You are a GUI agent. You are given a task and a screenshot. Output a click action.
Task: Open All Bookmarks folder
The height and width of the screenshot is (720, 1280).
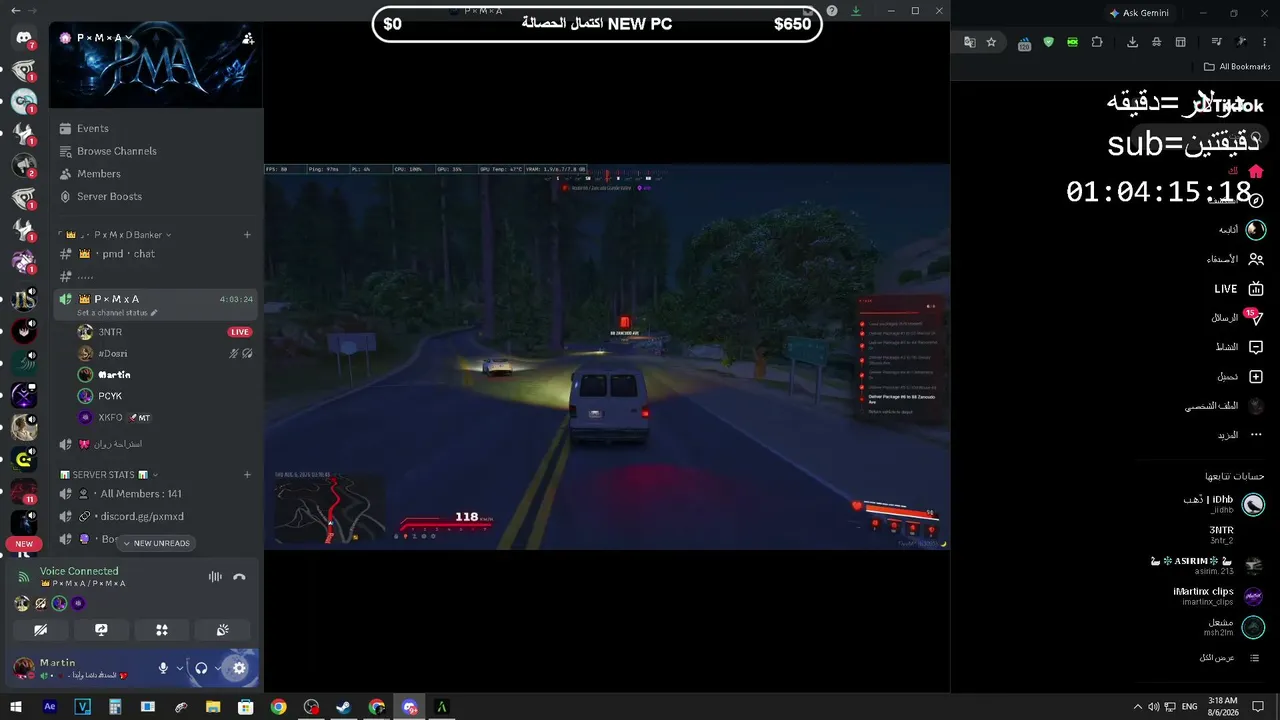[1237, 67]
